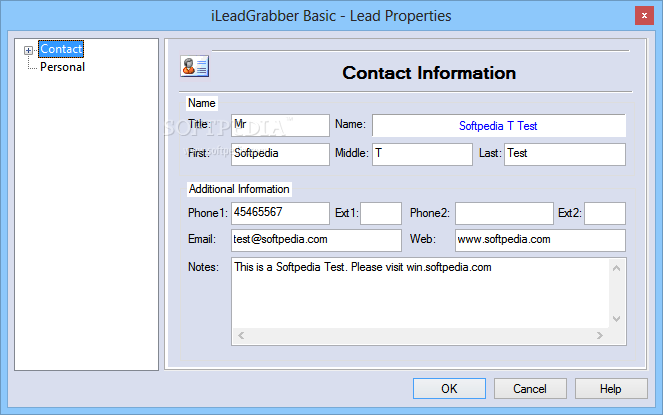Viewport: 663px width, 415px height.
Task: Click the Web address field
Action: pos(540,240)
